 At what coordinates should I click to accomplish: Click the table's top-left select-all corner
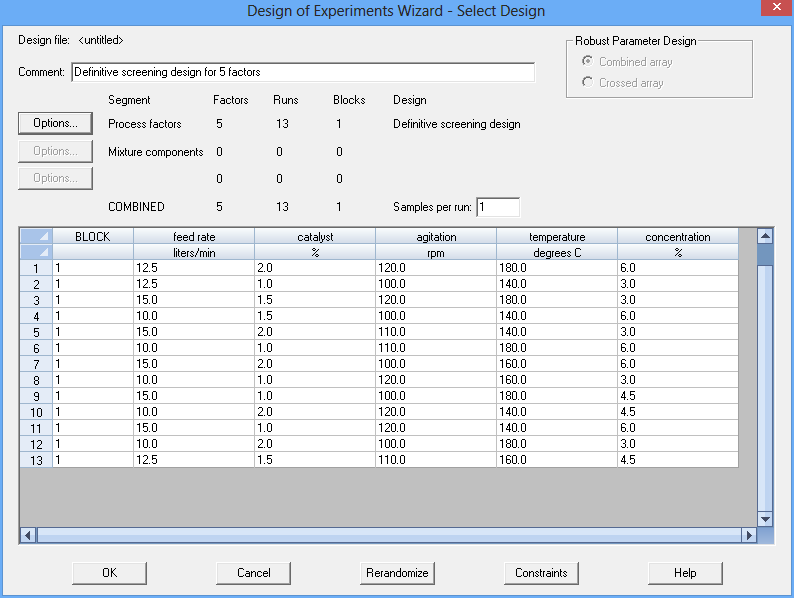36,237
